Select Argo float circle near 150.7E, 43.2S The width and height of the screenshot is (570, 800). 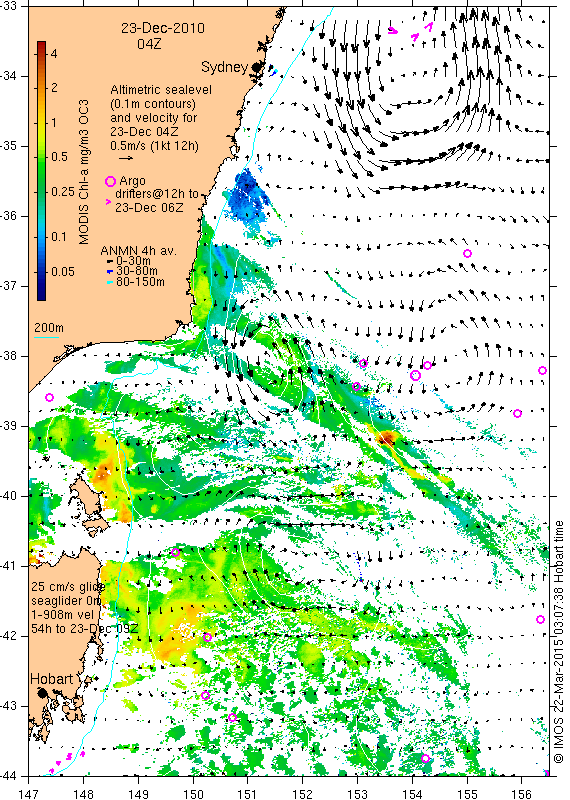(232, 717)
